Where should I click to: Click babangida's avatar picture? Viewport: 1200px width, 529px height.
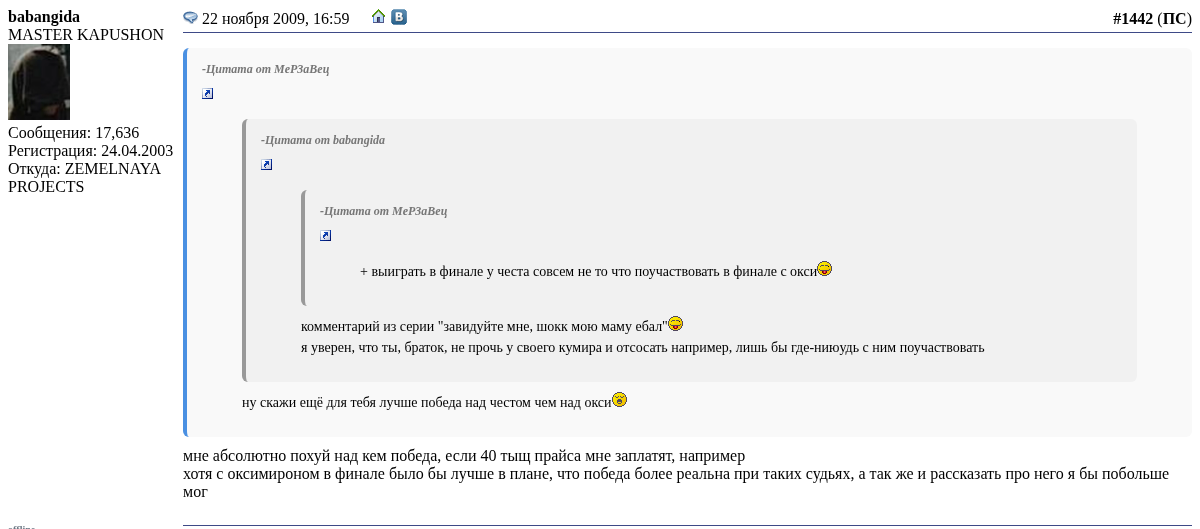[39, 82]
